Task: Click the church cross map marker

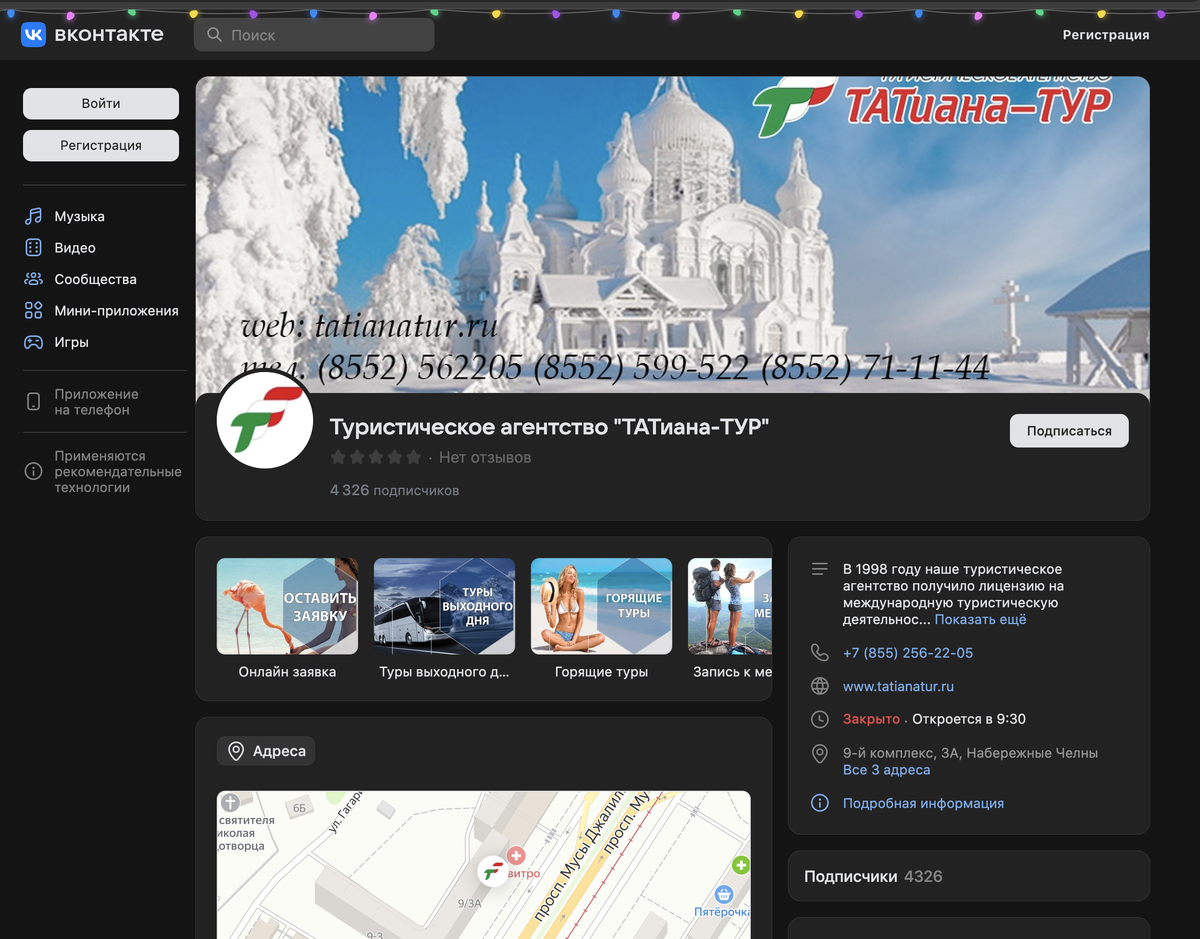Action: coord(230,802)
